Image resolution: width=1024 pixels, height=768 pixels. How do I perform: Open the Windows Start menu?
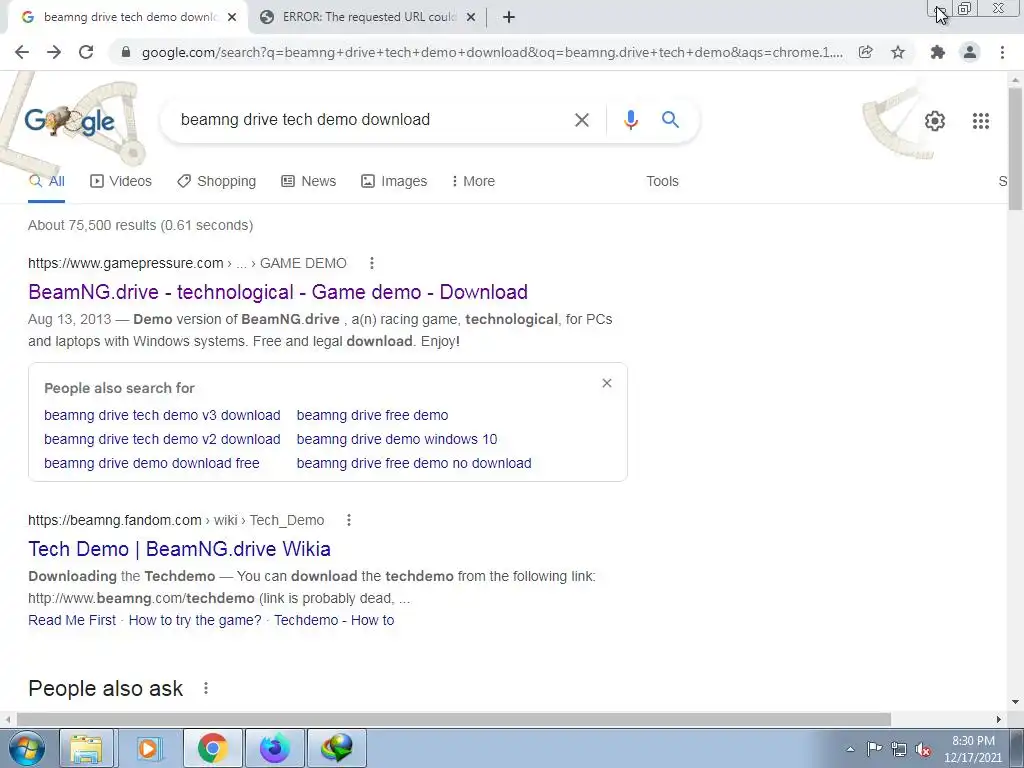coord(27,748)
